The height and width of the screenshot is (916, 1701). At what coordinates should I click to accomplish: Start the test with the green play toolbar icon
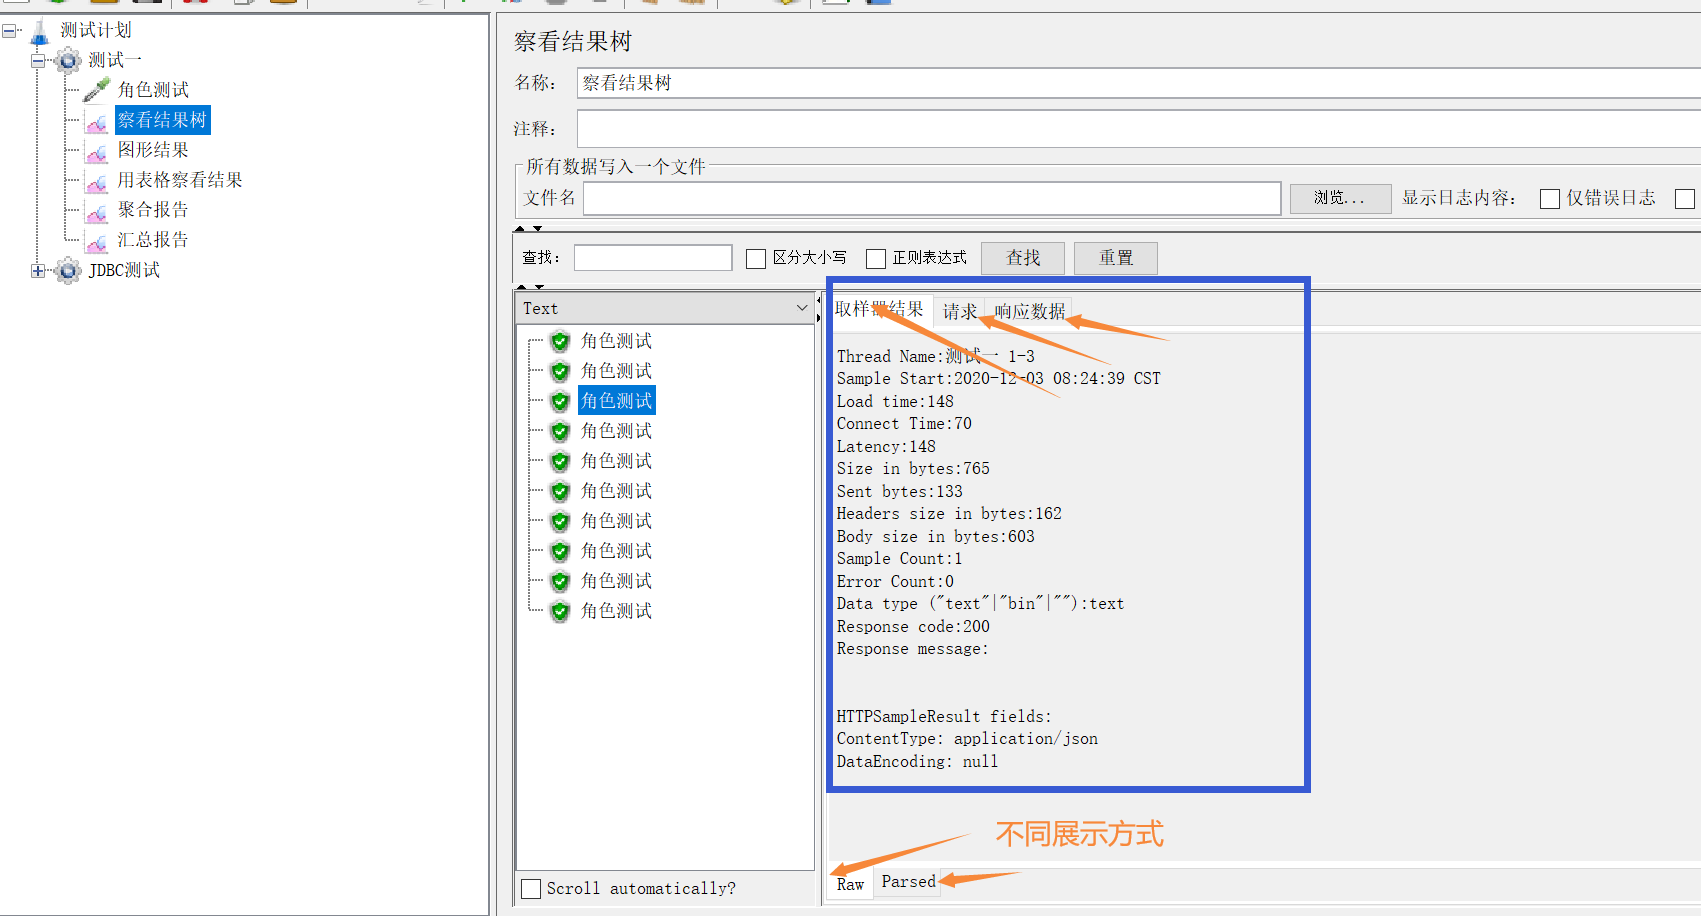click(464, 4)
